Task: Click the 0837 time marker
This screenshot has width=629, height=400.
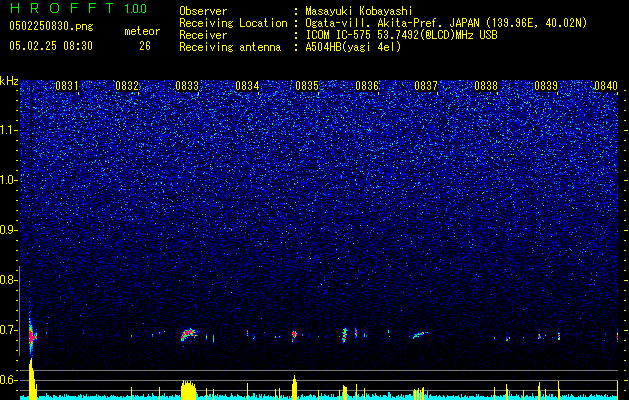Action: pos(426,86)
